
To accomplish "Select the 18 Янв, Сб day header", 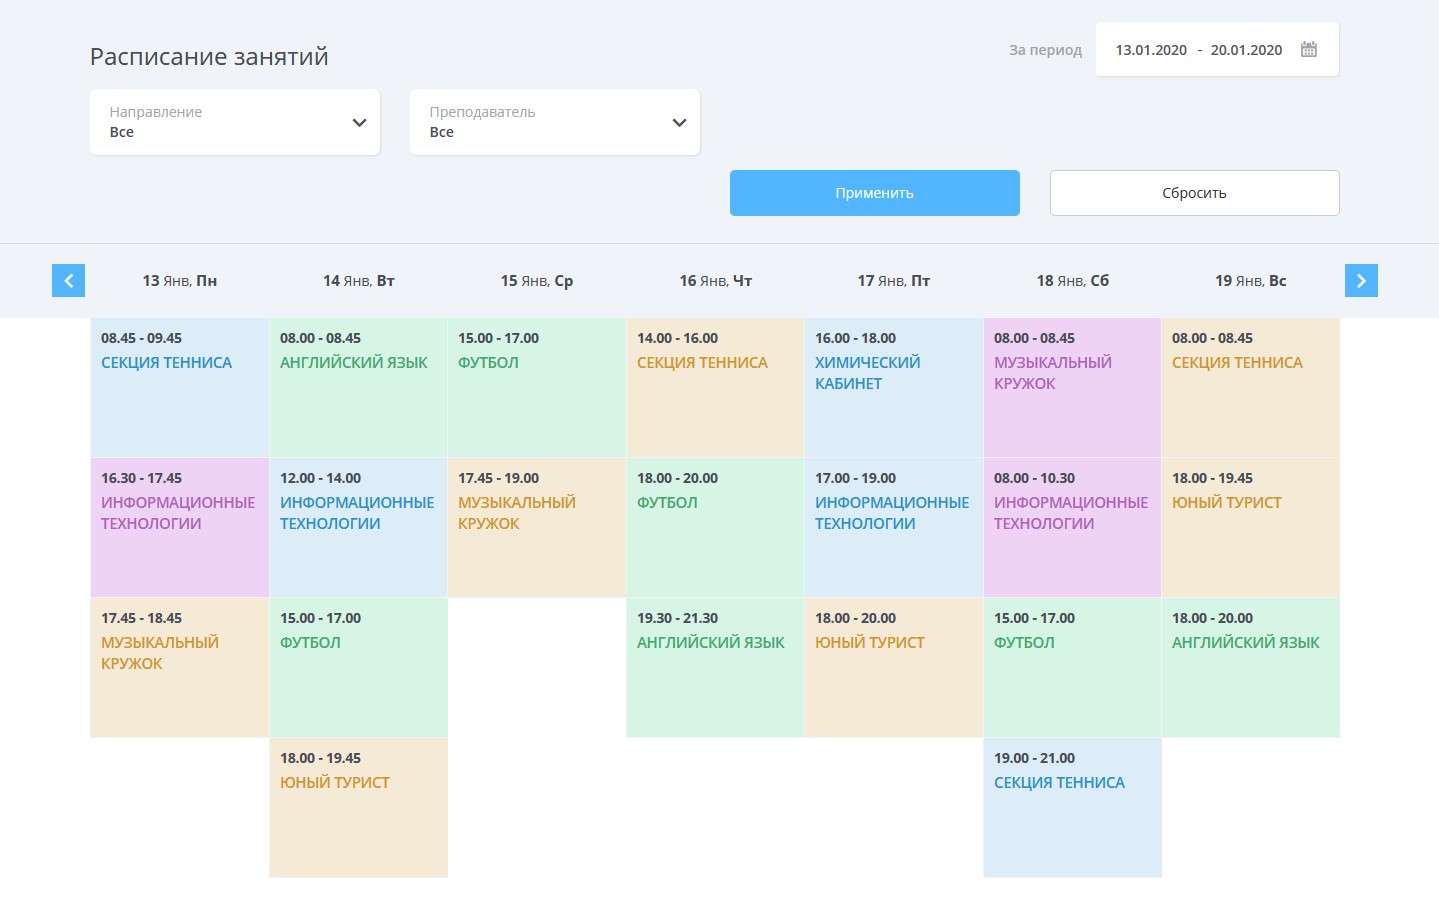I will pyautogui.click(x=1072, y=281).
